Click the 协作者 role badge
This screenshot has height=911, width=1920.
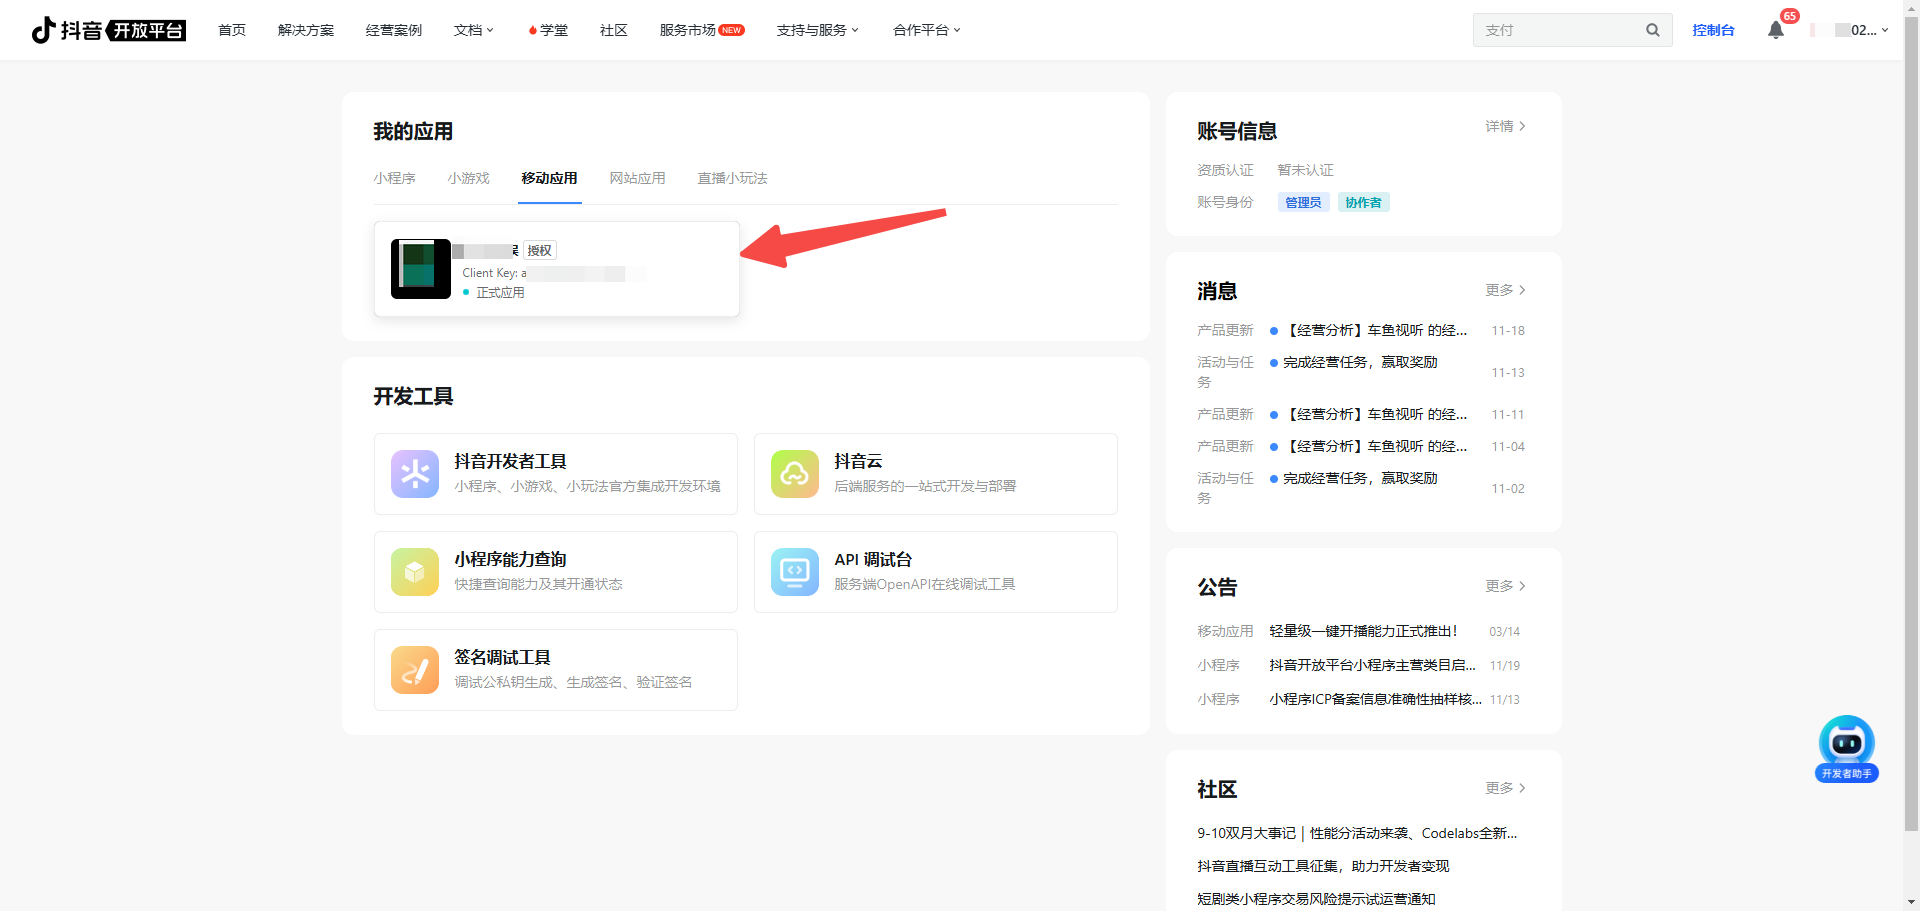point(1364,202)
